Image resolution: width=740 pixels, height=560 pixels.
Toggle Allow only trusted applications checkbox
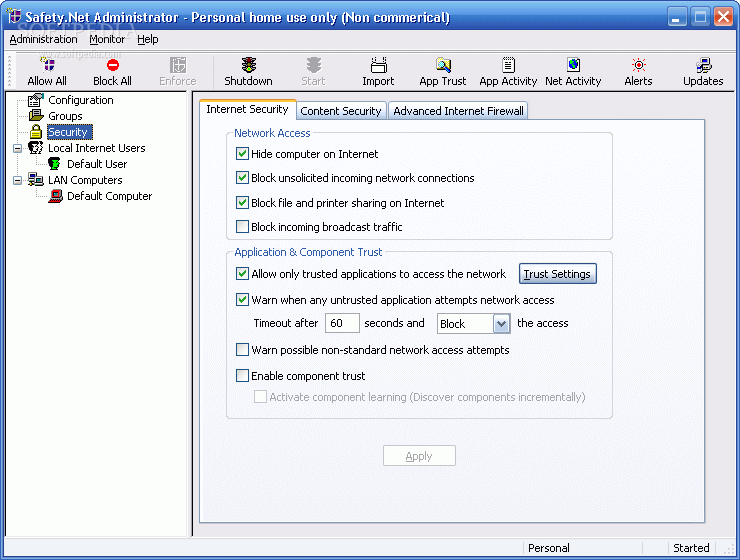click(243, 274)
